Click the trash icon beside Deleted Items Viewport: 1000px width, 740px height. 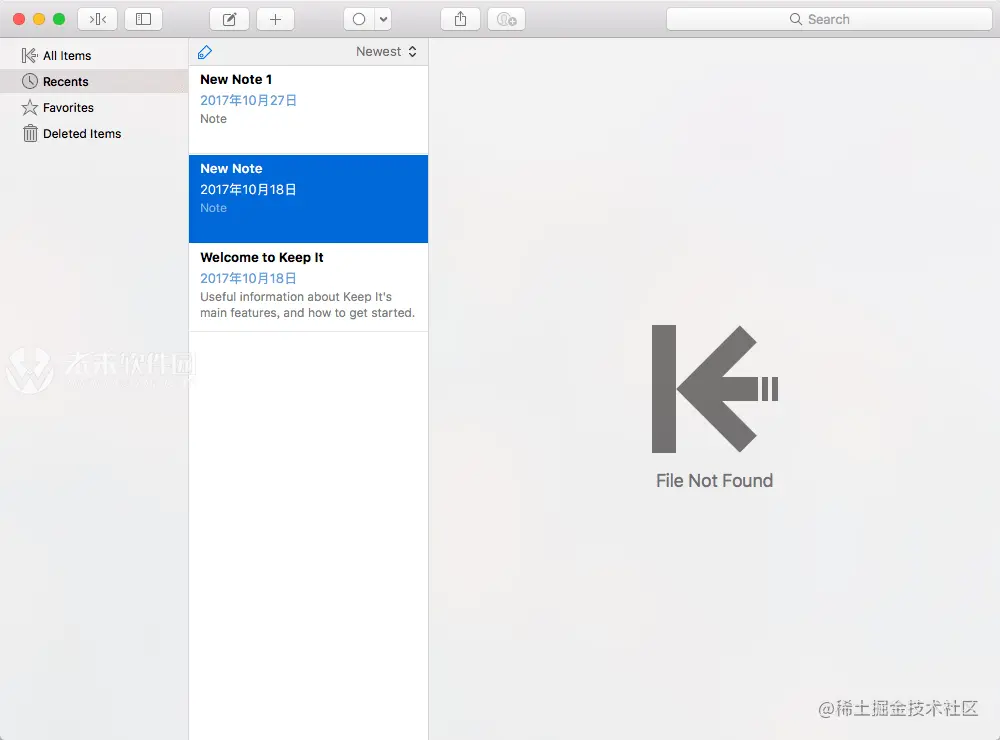coord(30,133)
